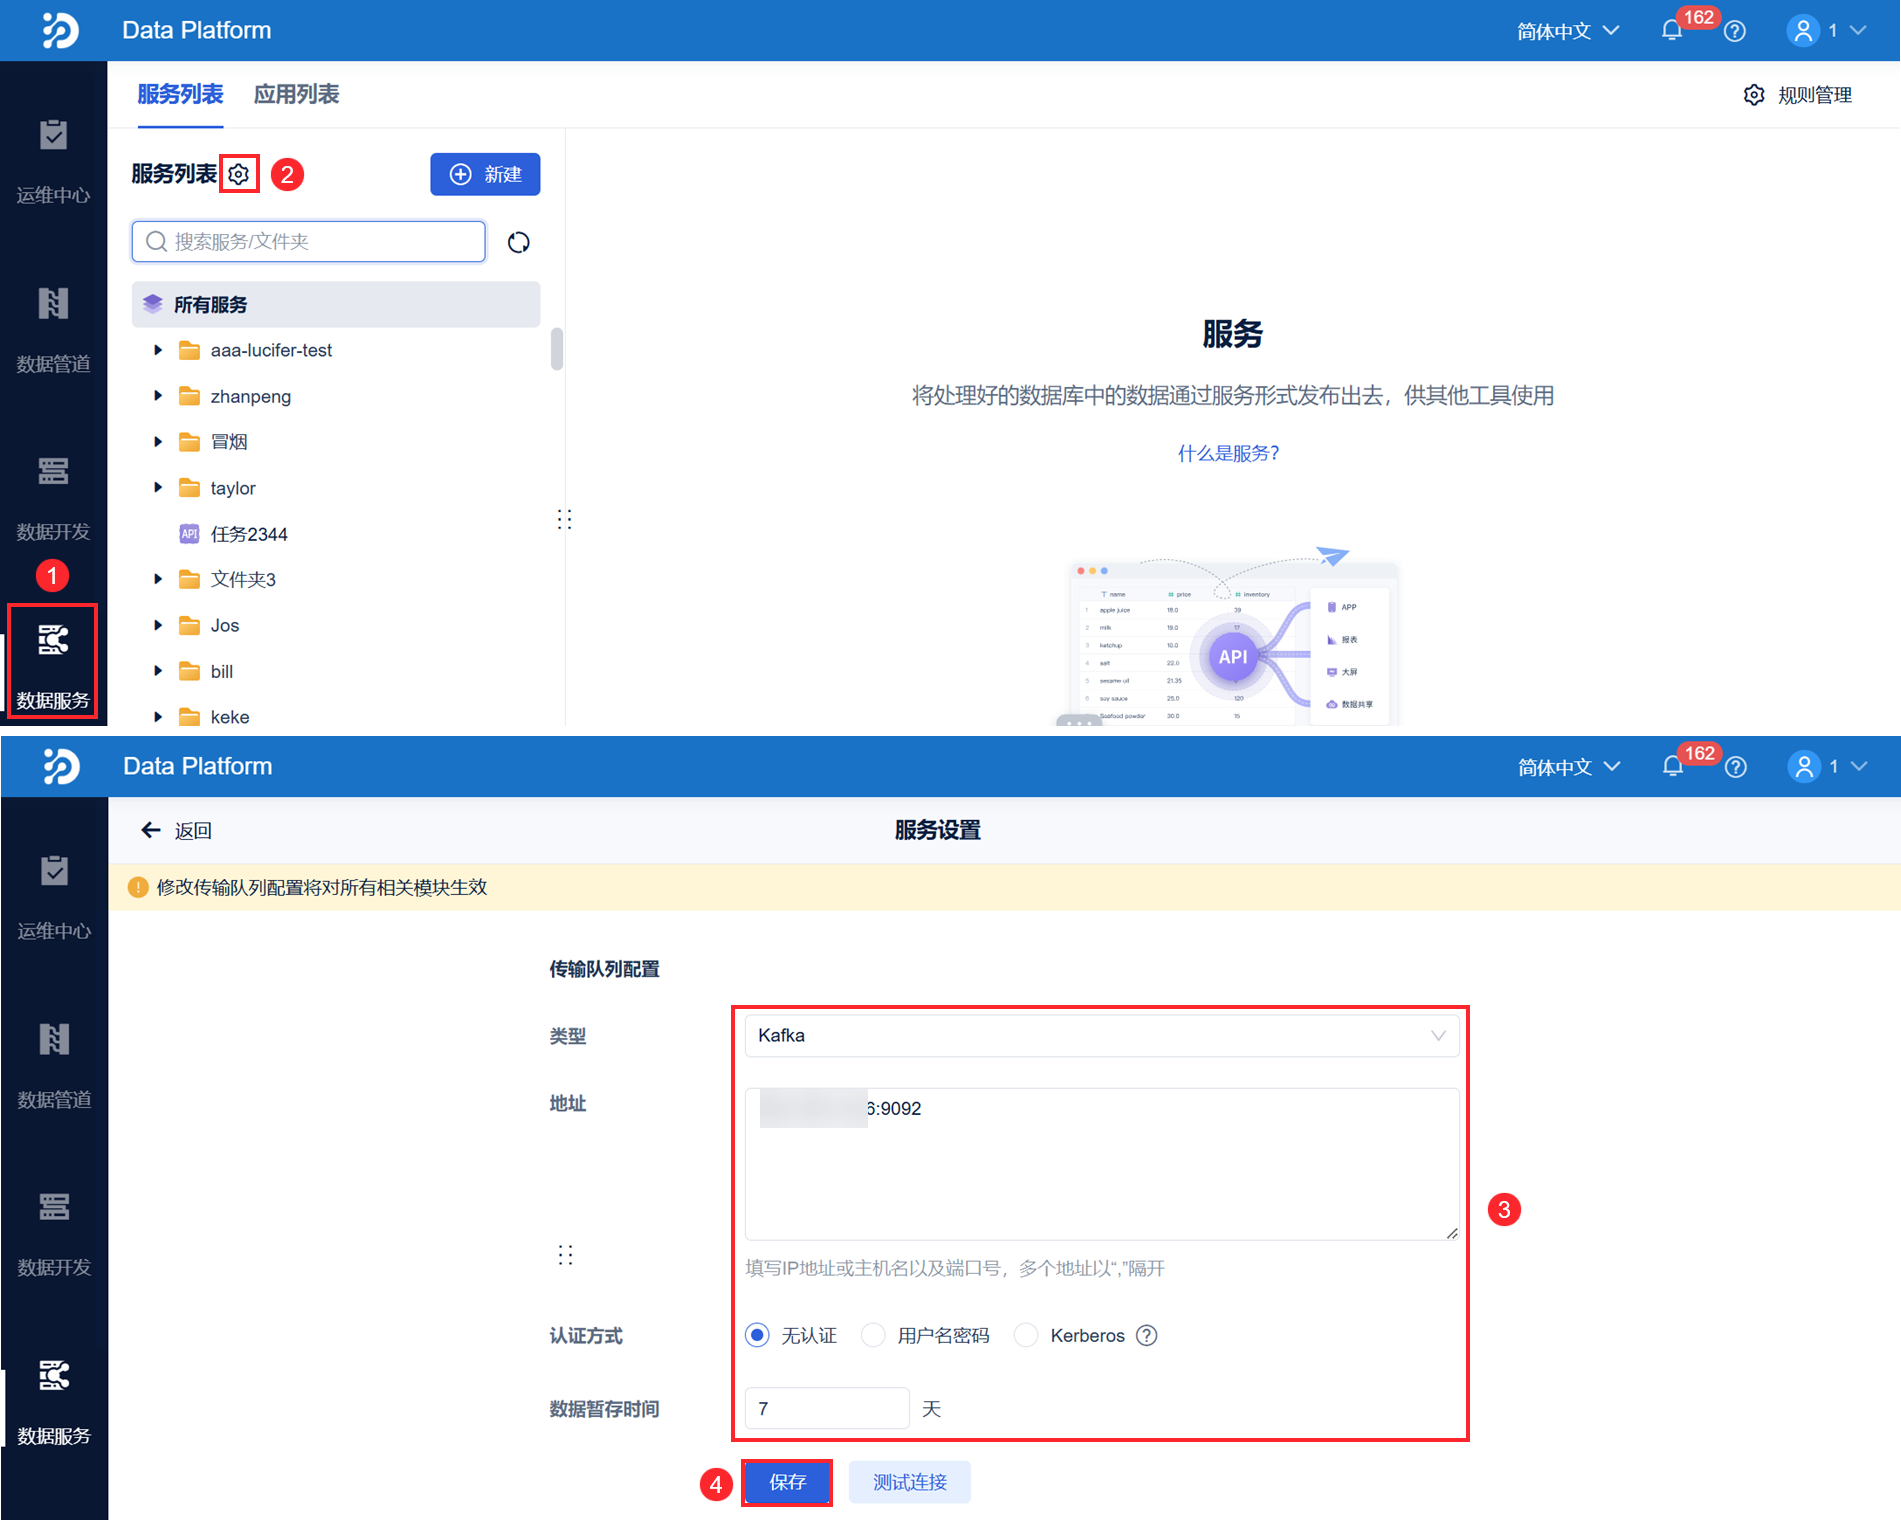Enable Kerberos authentication
The image size is (1901, 1520).
[x=1026, y=1335]
